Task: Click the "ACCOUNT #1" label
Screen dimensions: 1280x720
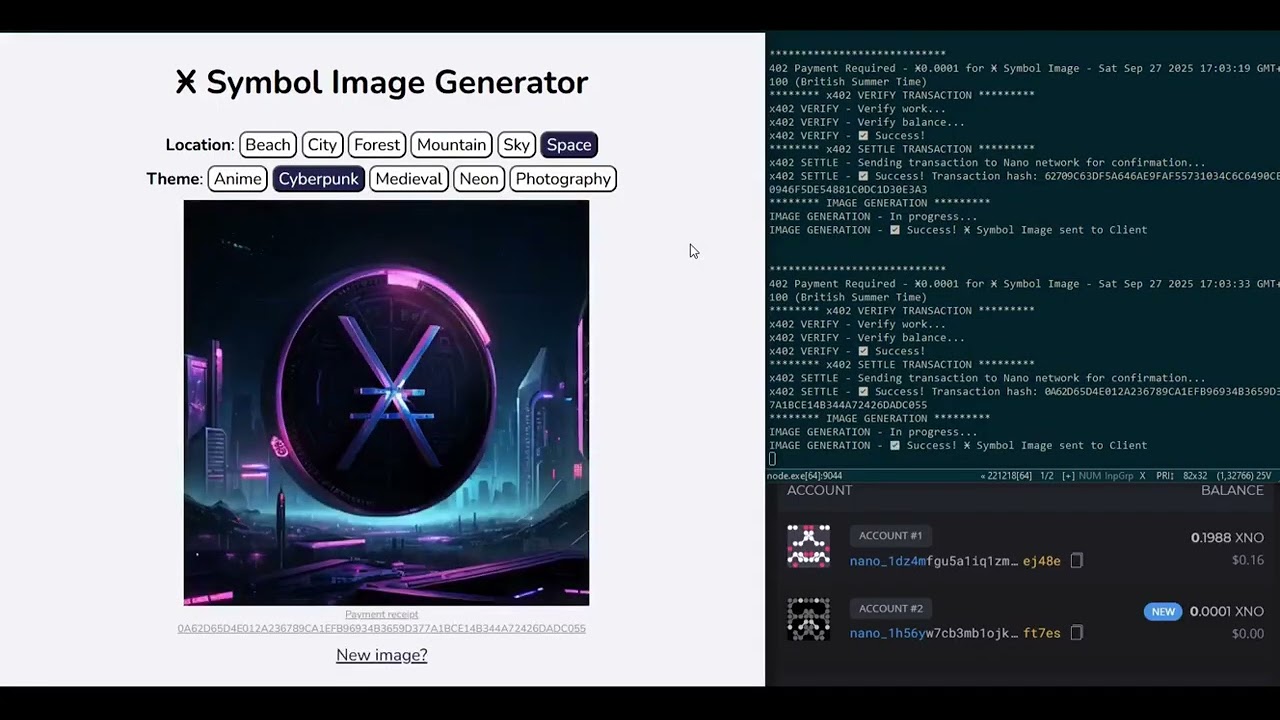Action: pyautogui.click(x=890, y=536)
